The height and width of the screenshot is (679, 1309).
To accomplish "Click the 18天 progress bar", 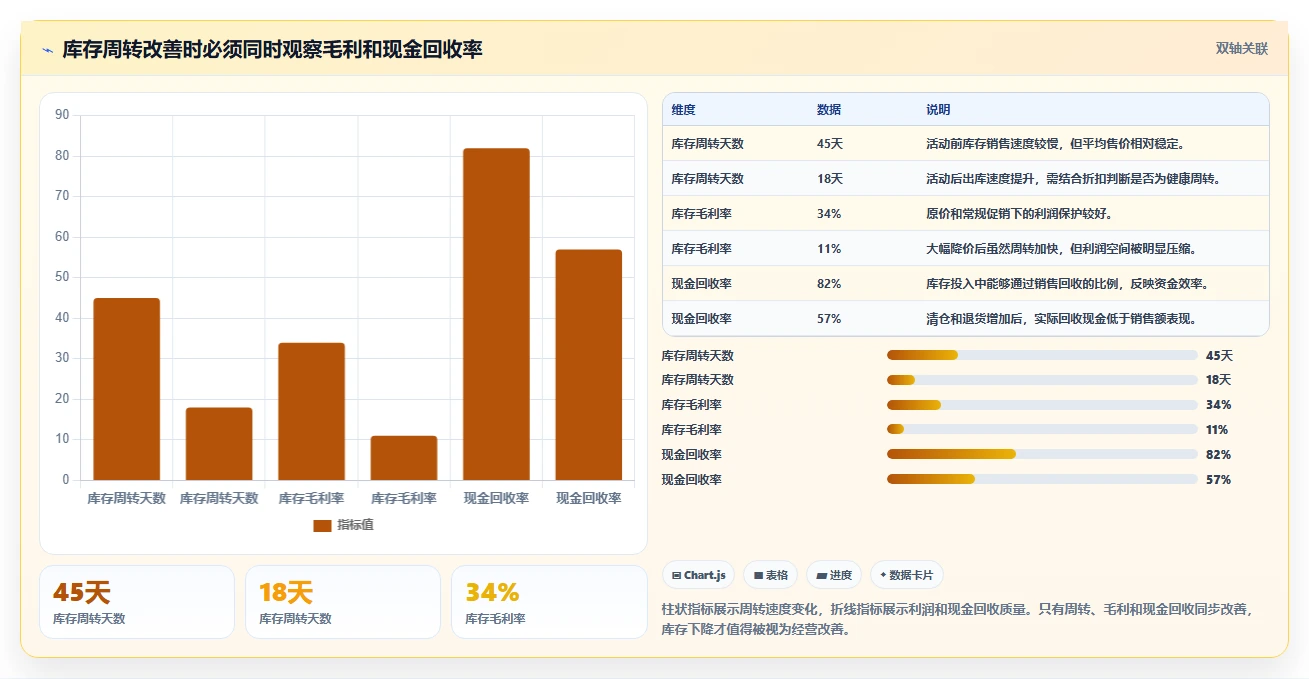I will [1042, 380].
